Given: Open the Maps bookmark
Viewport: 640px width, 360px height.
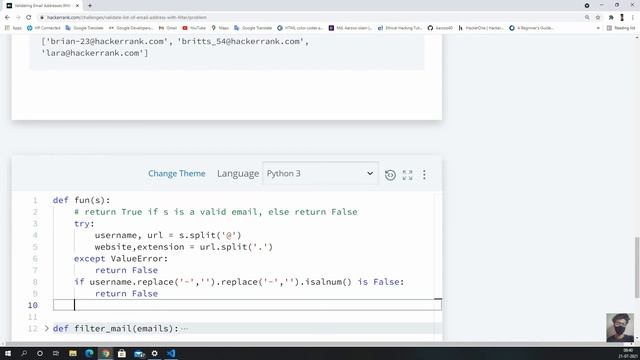Looking at the screenshot, I should click(220, 28).
